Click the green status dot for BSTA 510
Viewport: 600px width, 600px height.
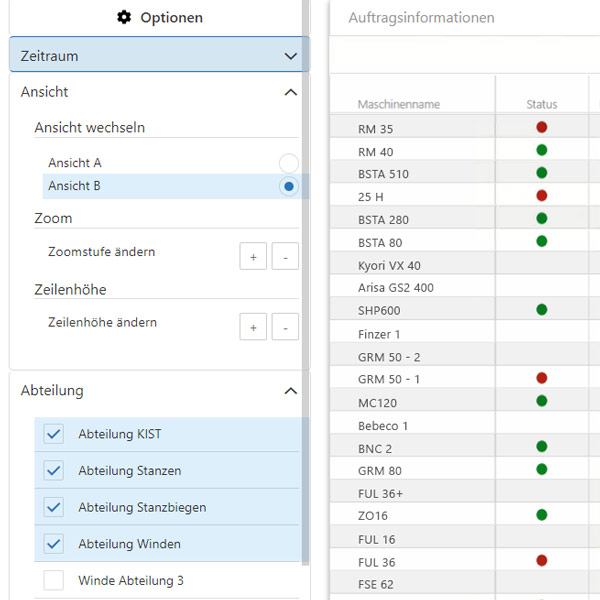point(542,173)
